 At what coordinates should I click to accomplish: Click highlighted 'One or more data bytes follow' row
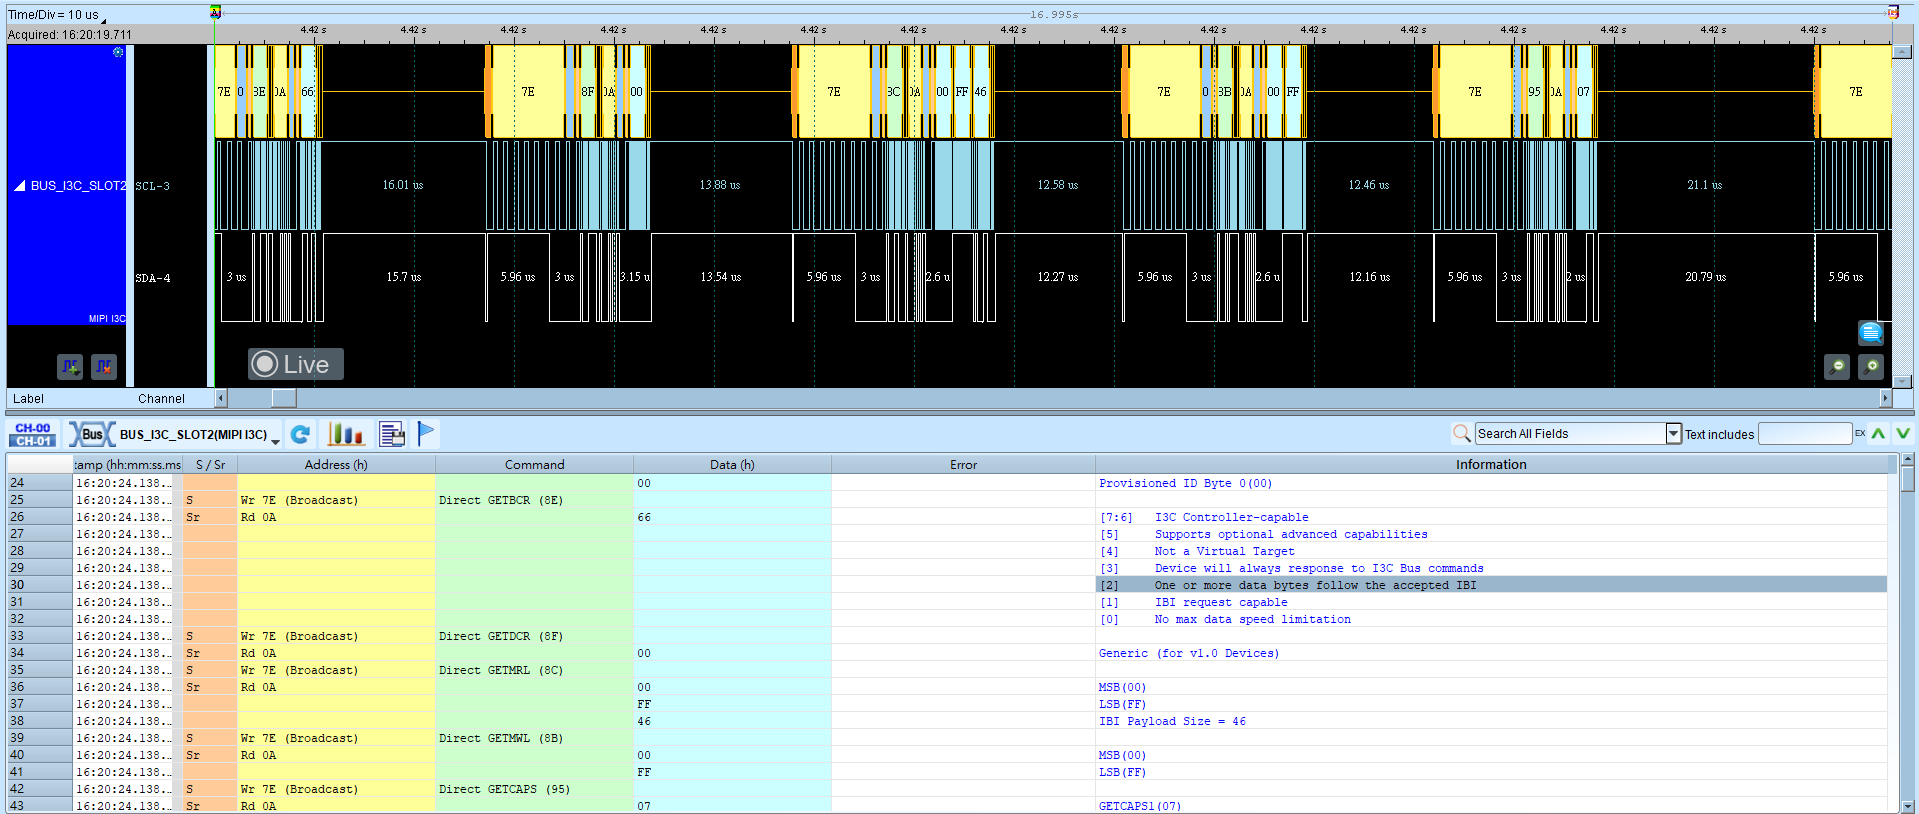(1491, 585)
